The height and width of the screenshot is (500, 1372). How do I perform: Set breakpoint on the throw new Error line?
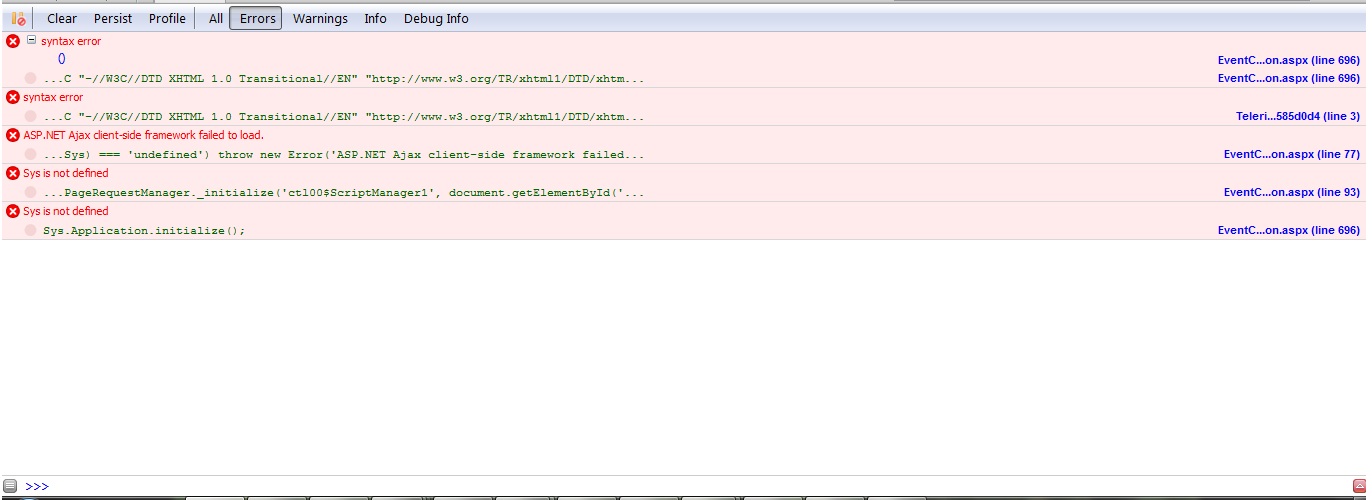(31, 154)
